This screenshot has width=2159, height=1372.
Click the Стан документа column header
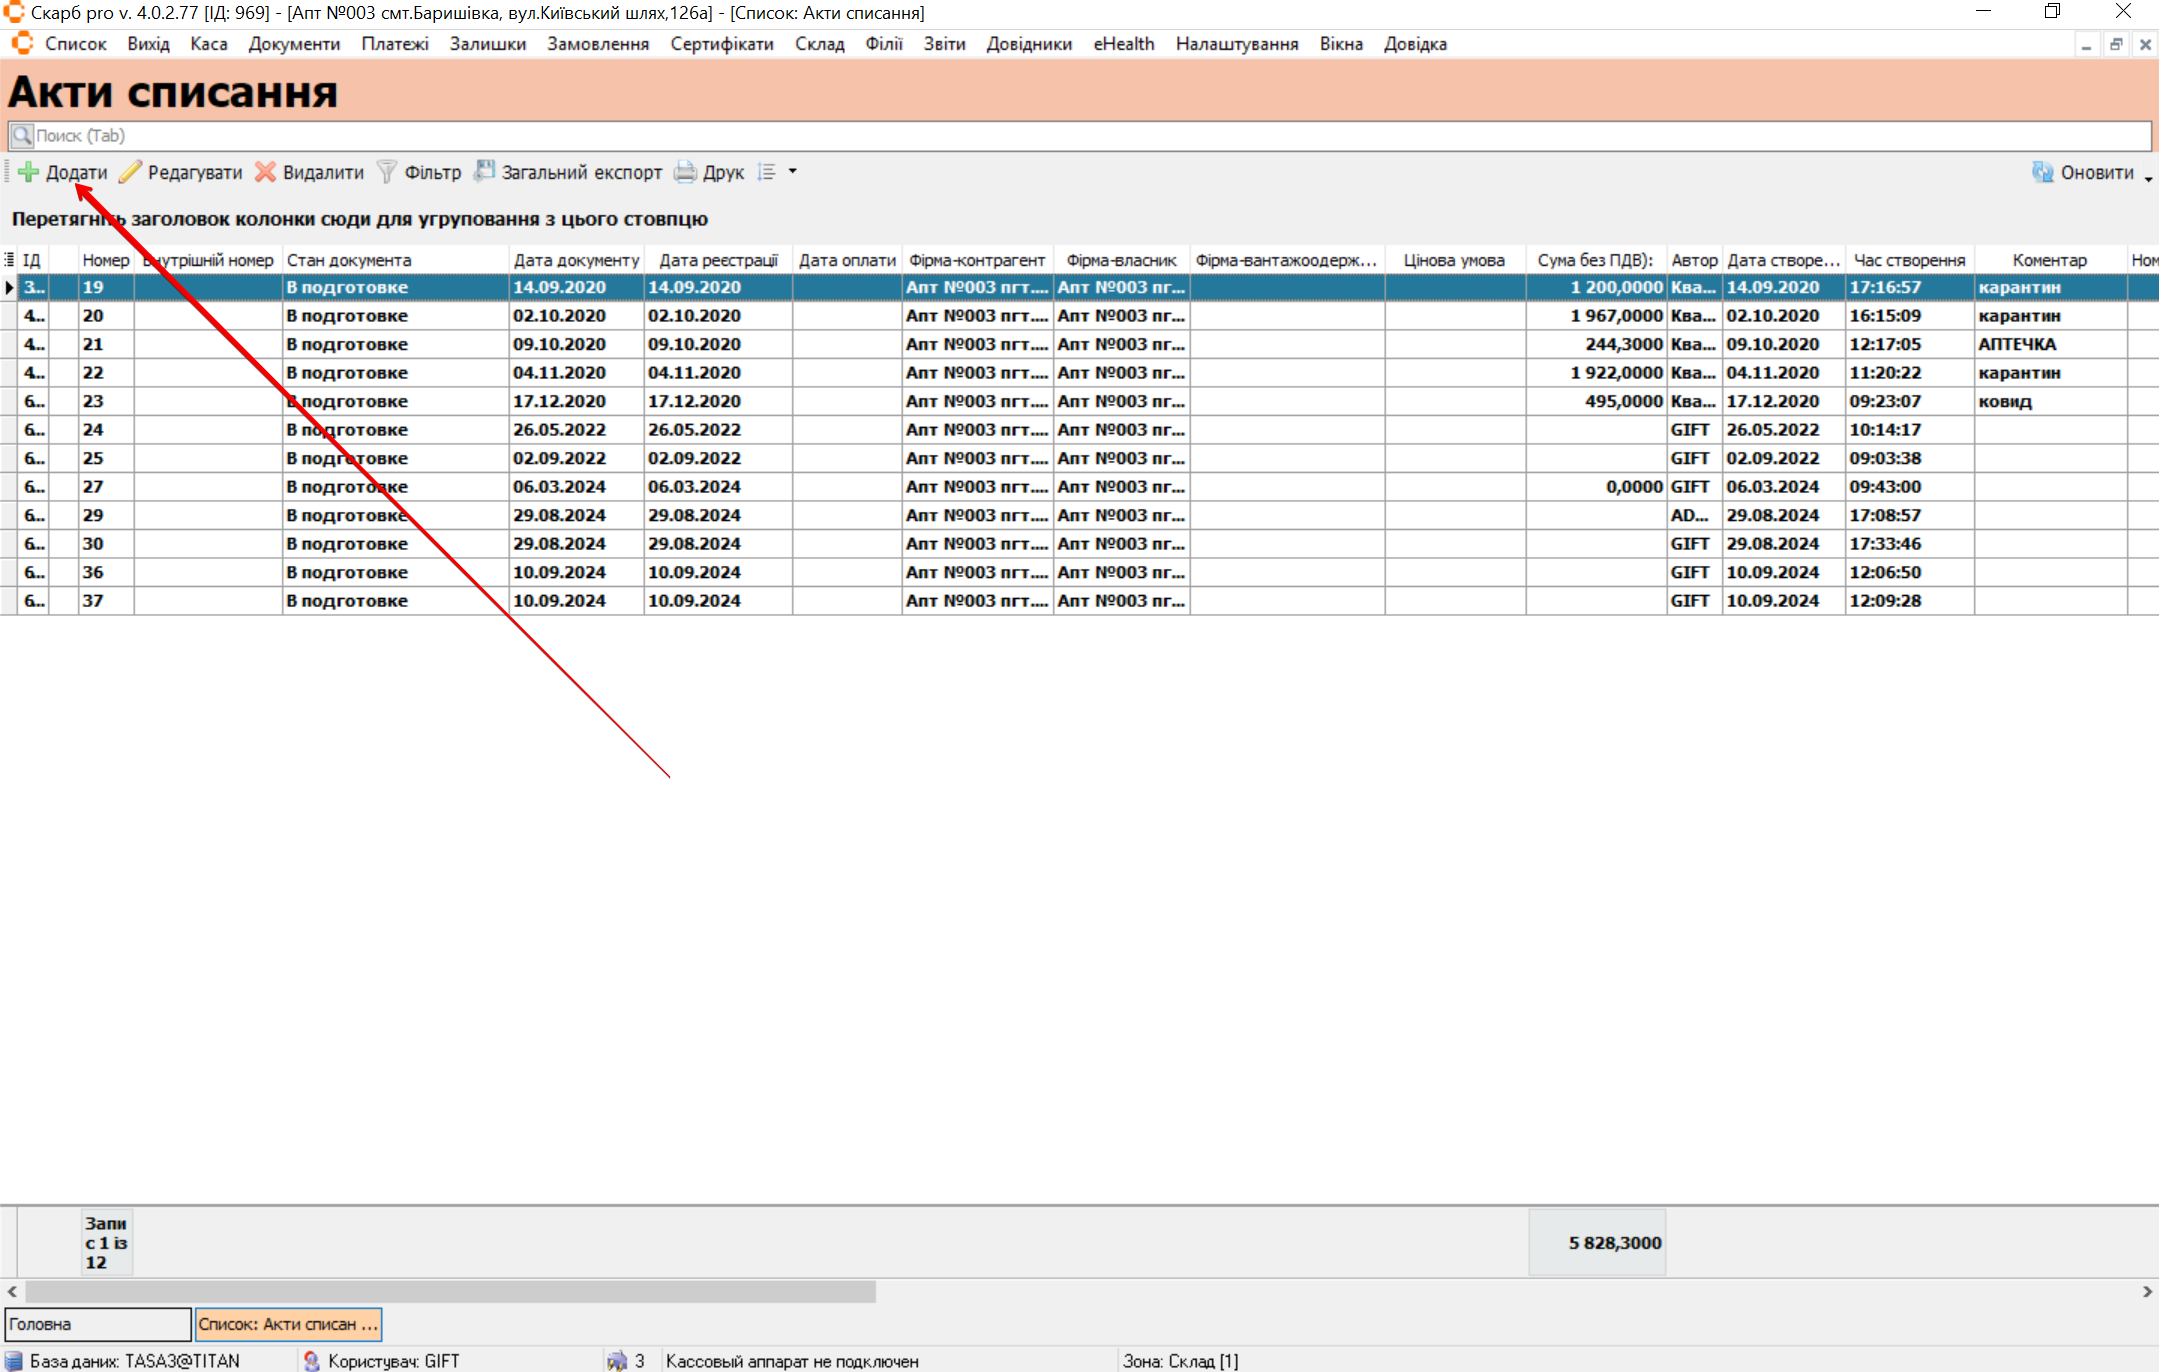[x=349, y=260]
